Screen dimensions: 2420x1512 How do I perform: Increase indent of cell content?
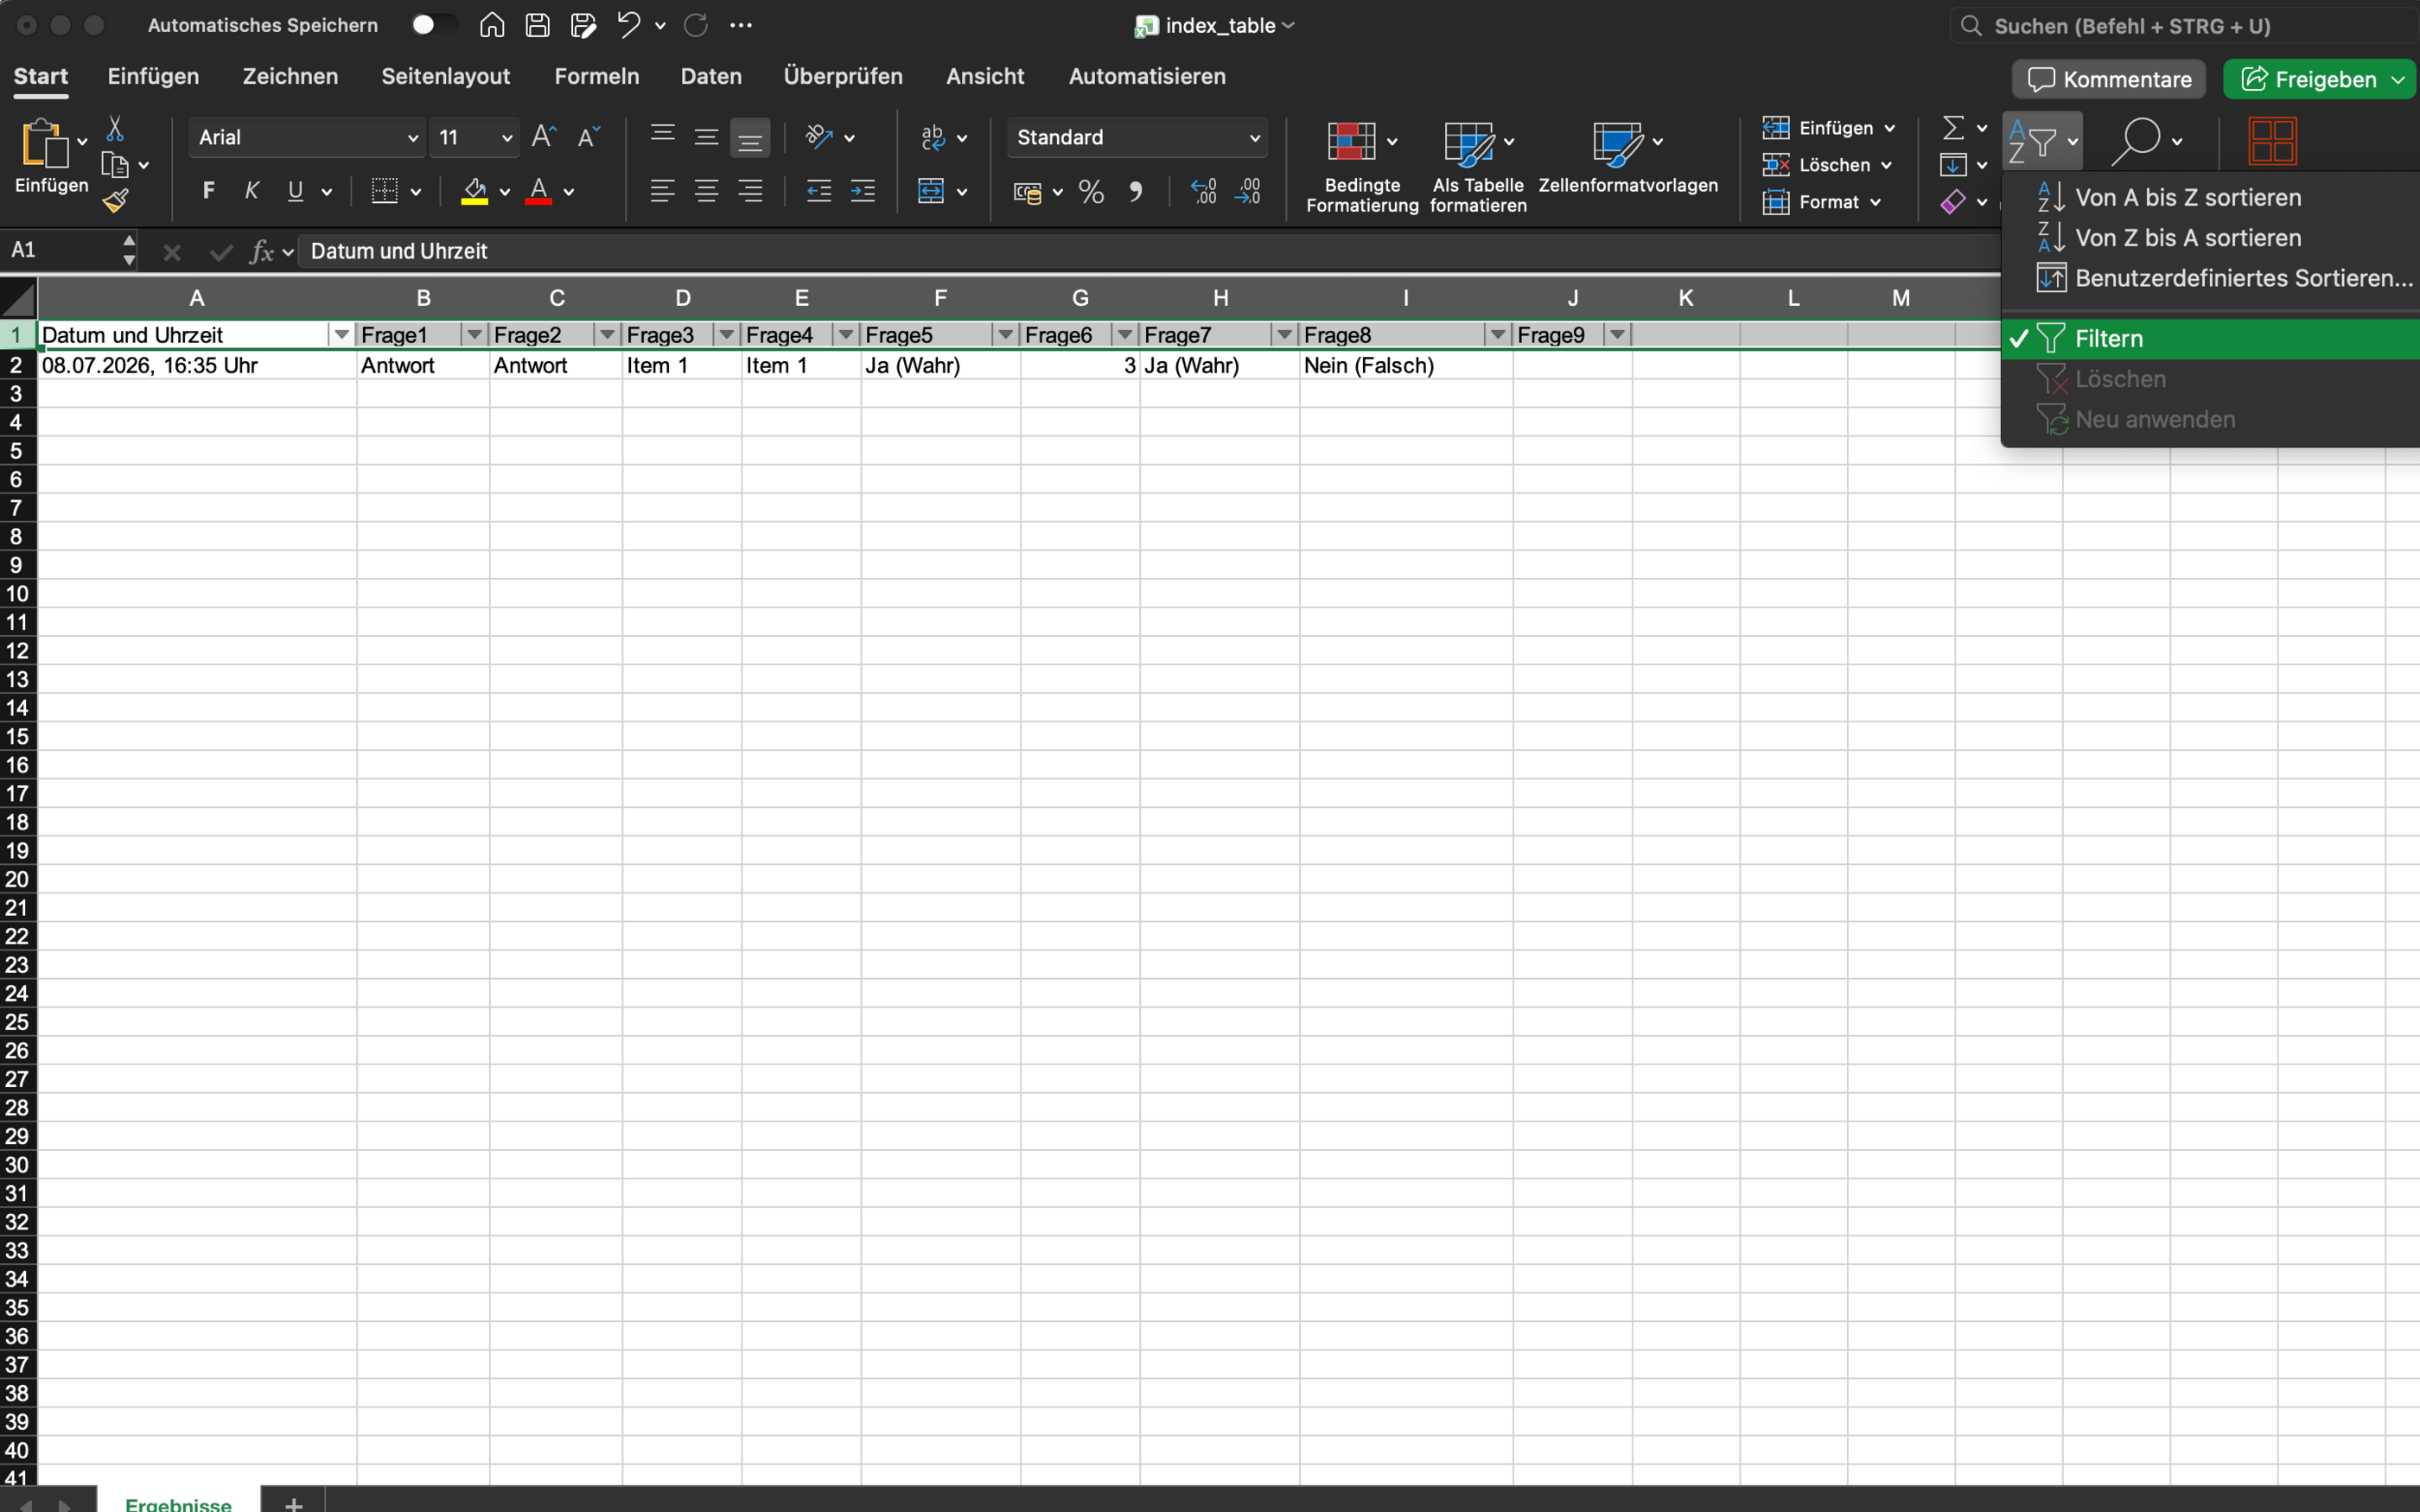(x=863, y=191)
